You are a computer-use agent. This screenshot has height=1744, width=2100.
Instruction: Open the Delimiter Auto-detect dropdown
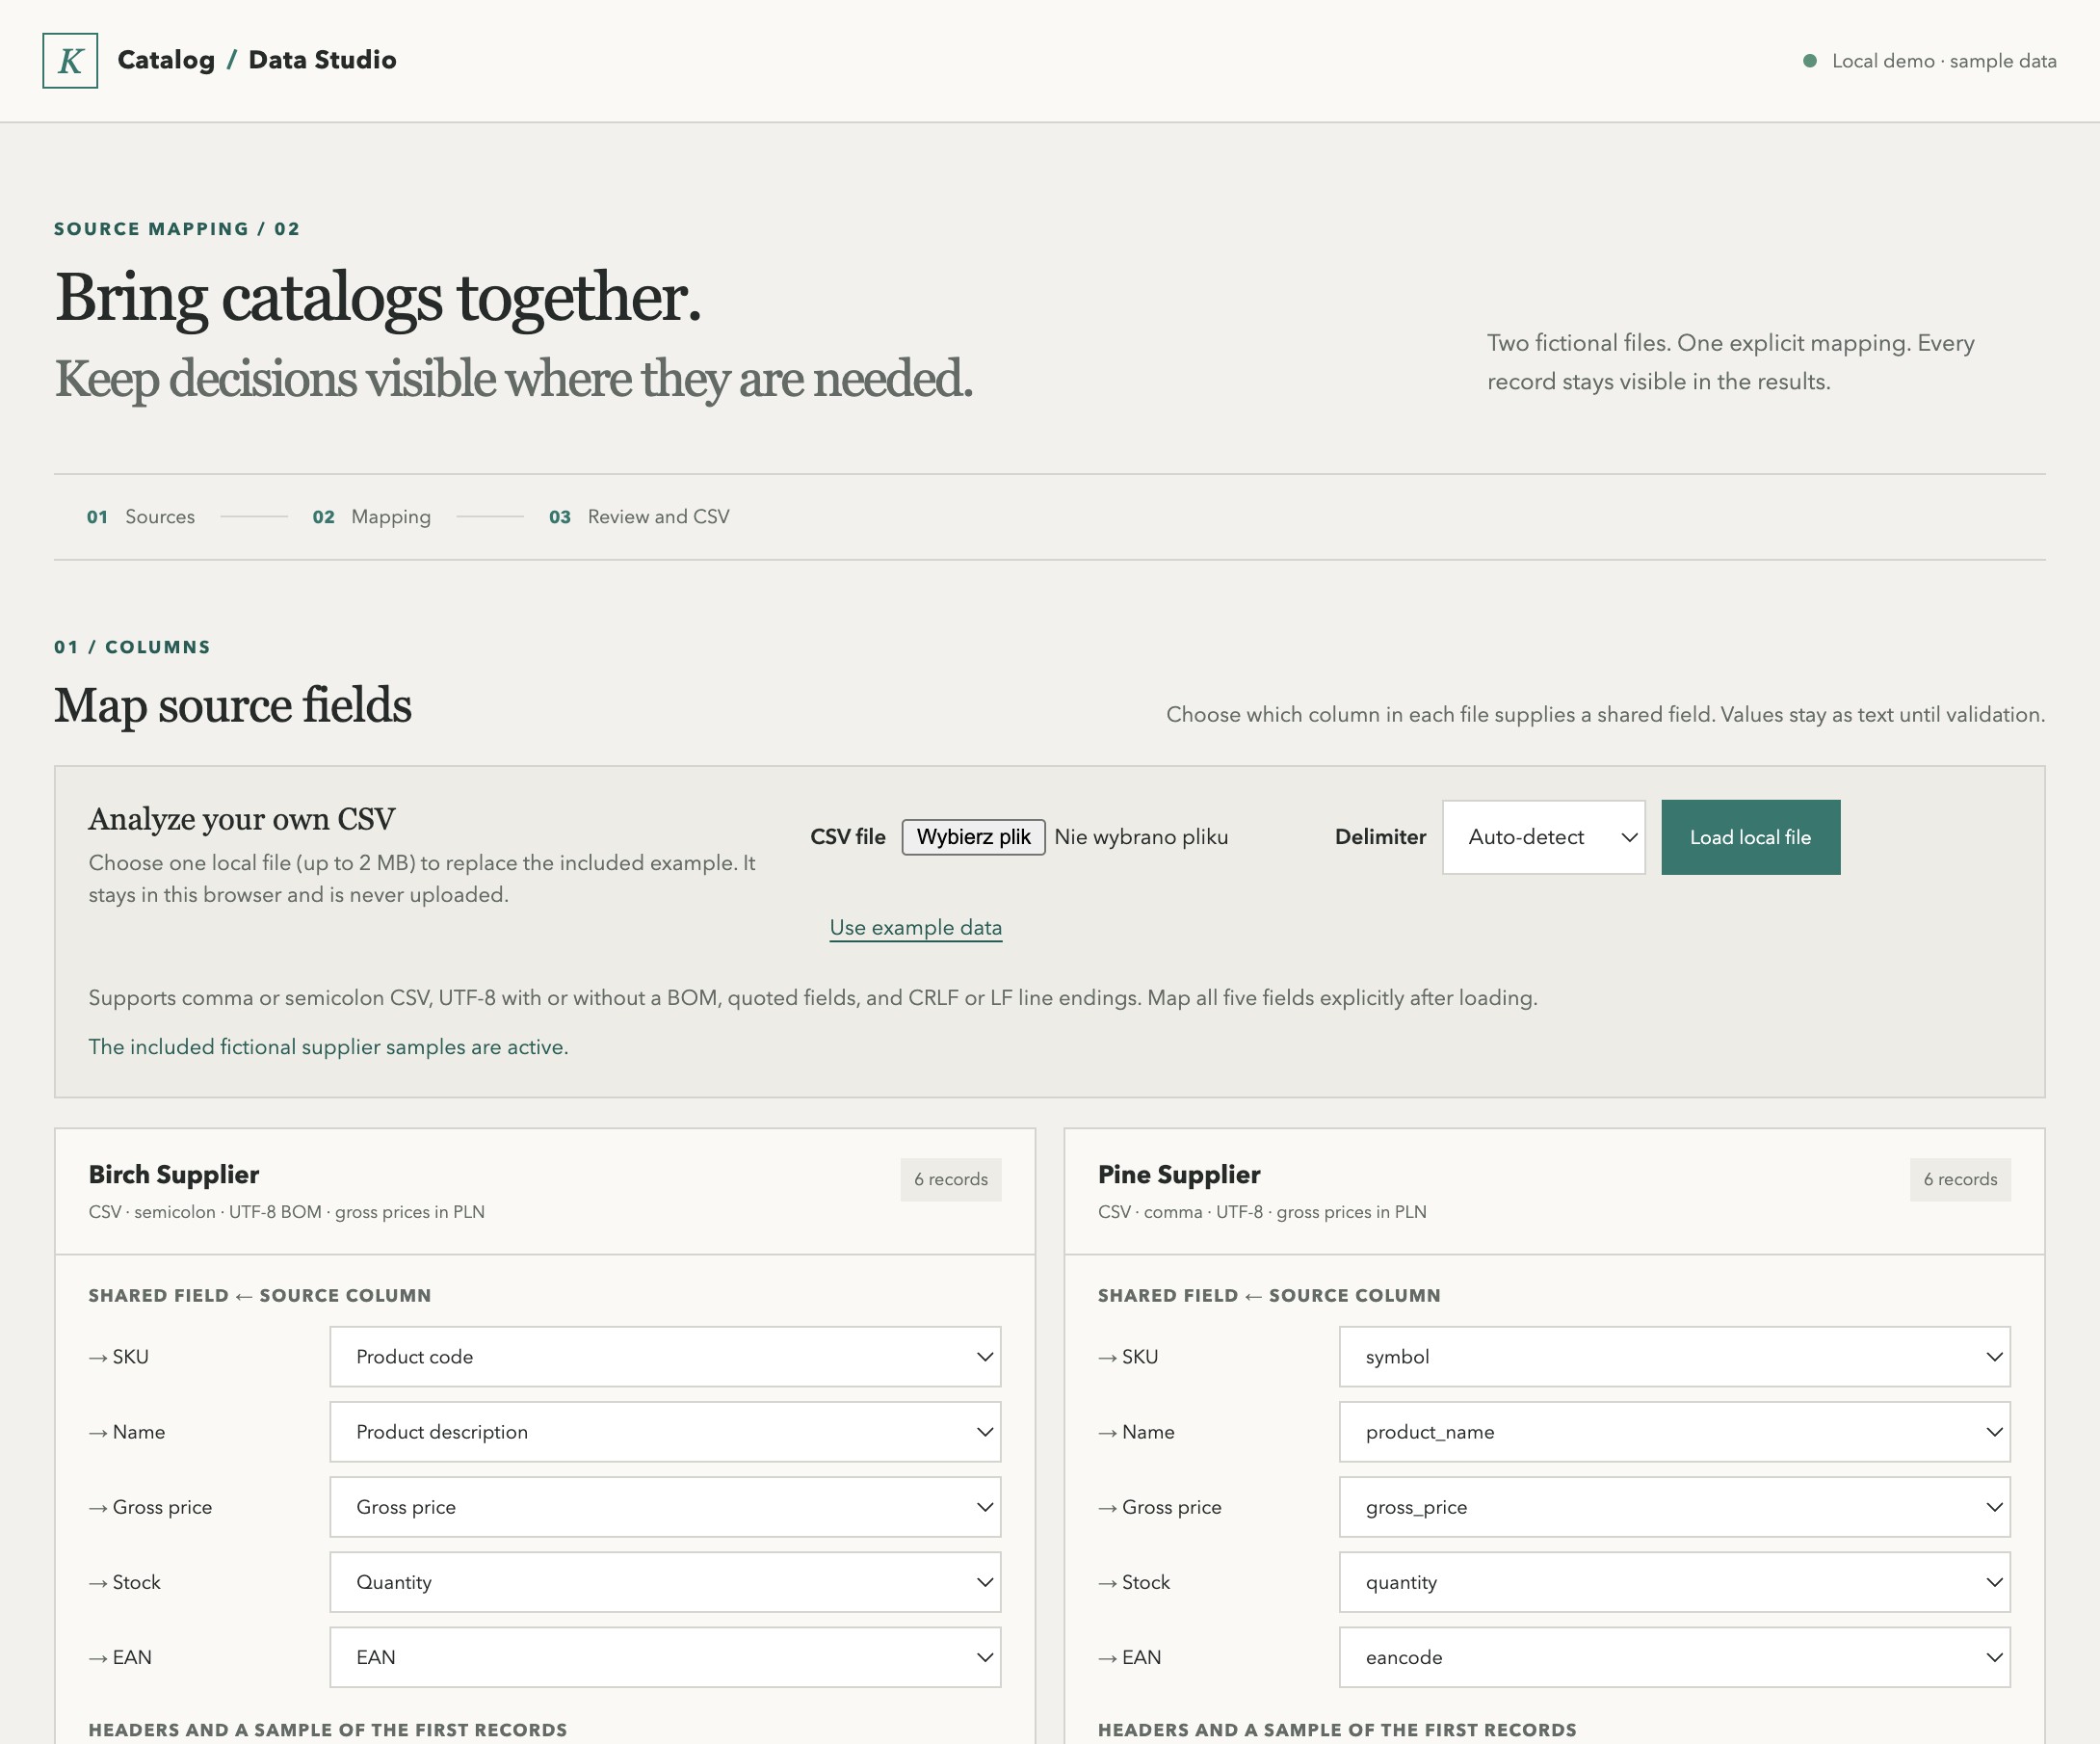click(x=1543, y=837)
